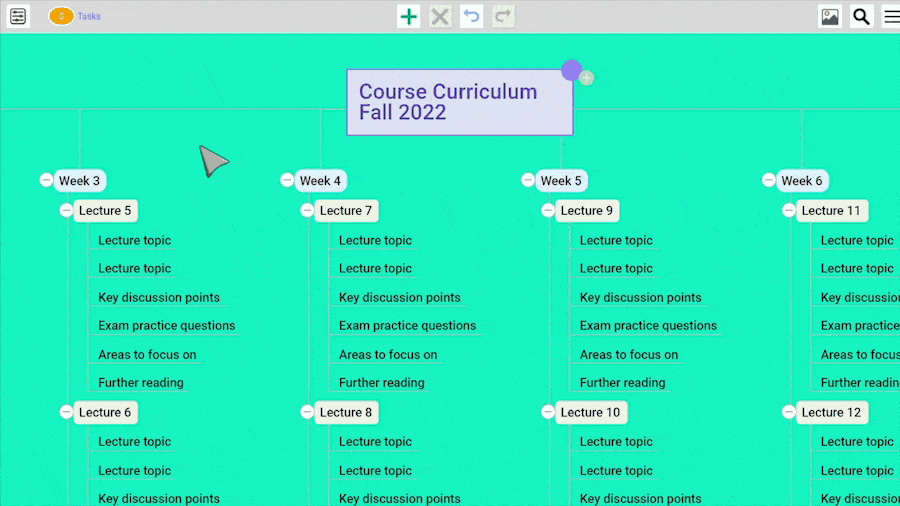Select the Week 5 node

pos(561,181)
